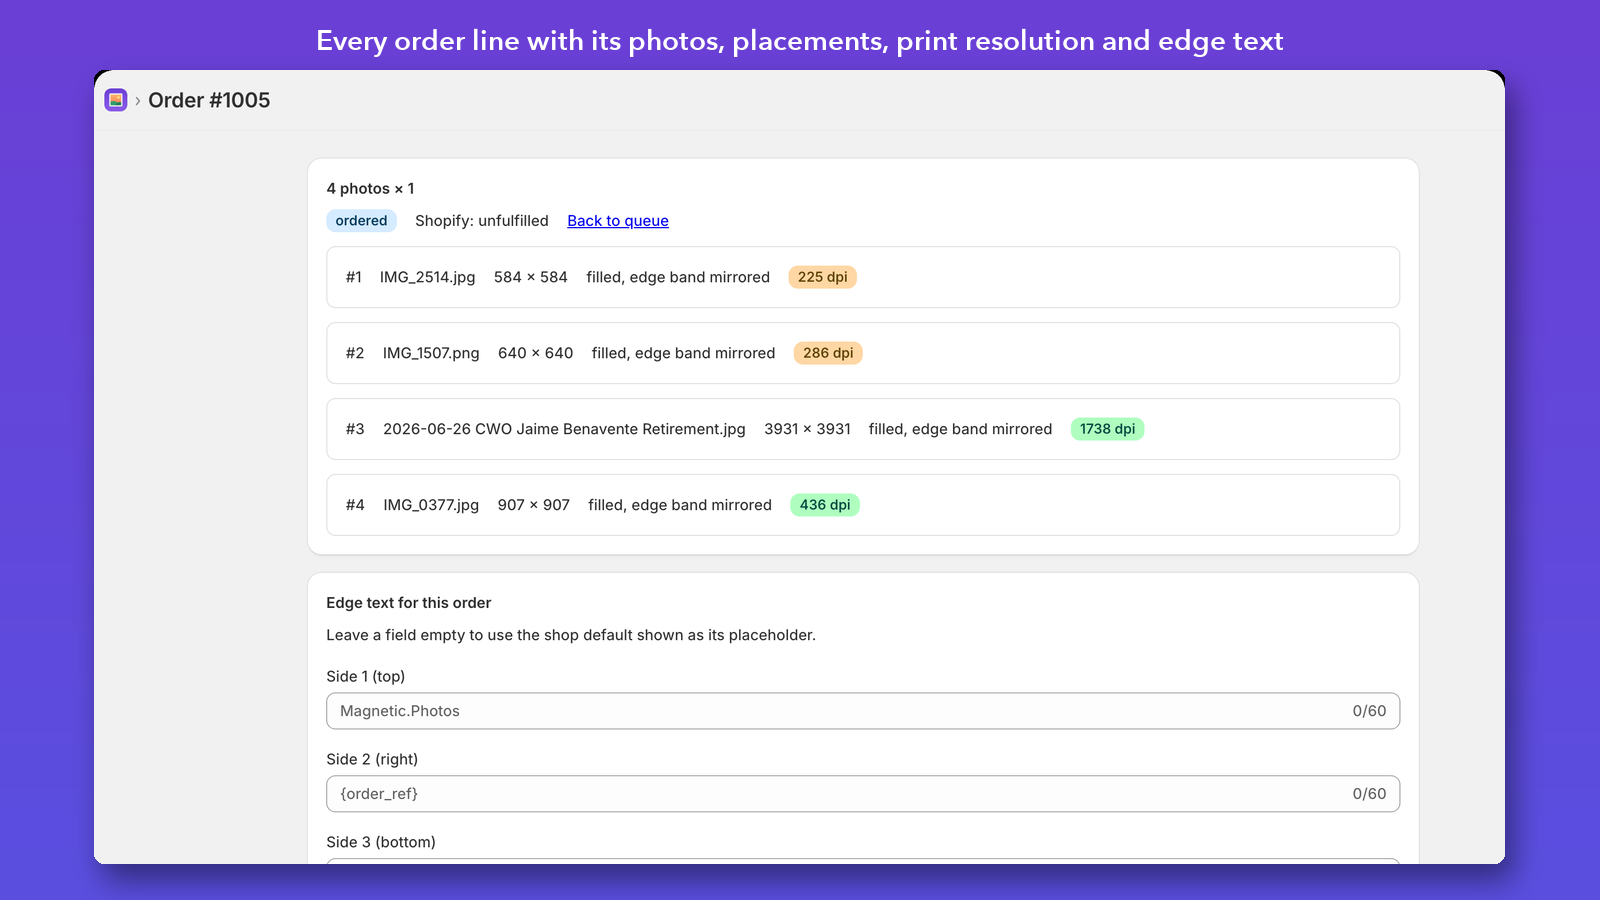
Task: Click the Side 3 (bottom) label
Action: click(381, 842)
